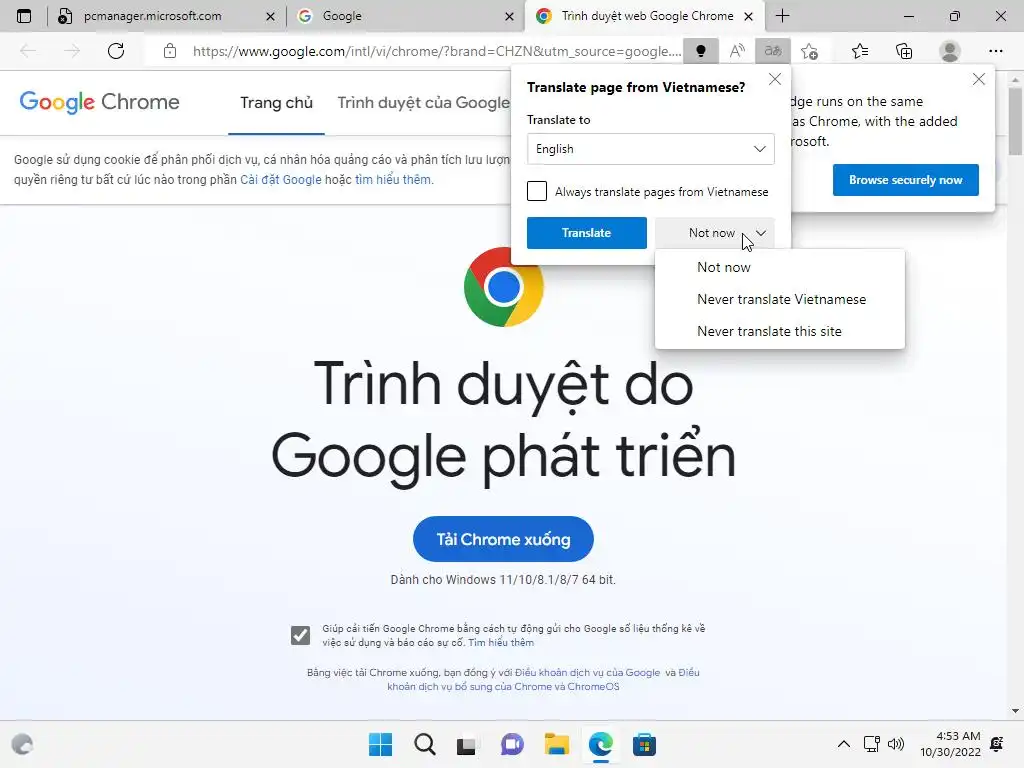Image resolution: width=1024 pixels, height=768 pixels.
Task: Click the Google Chrome logo on the page
Action: point(99,102)
